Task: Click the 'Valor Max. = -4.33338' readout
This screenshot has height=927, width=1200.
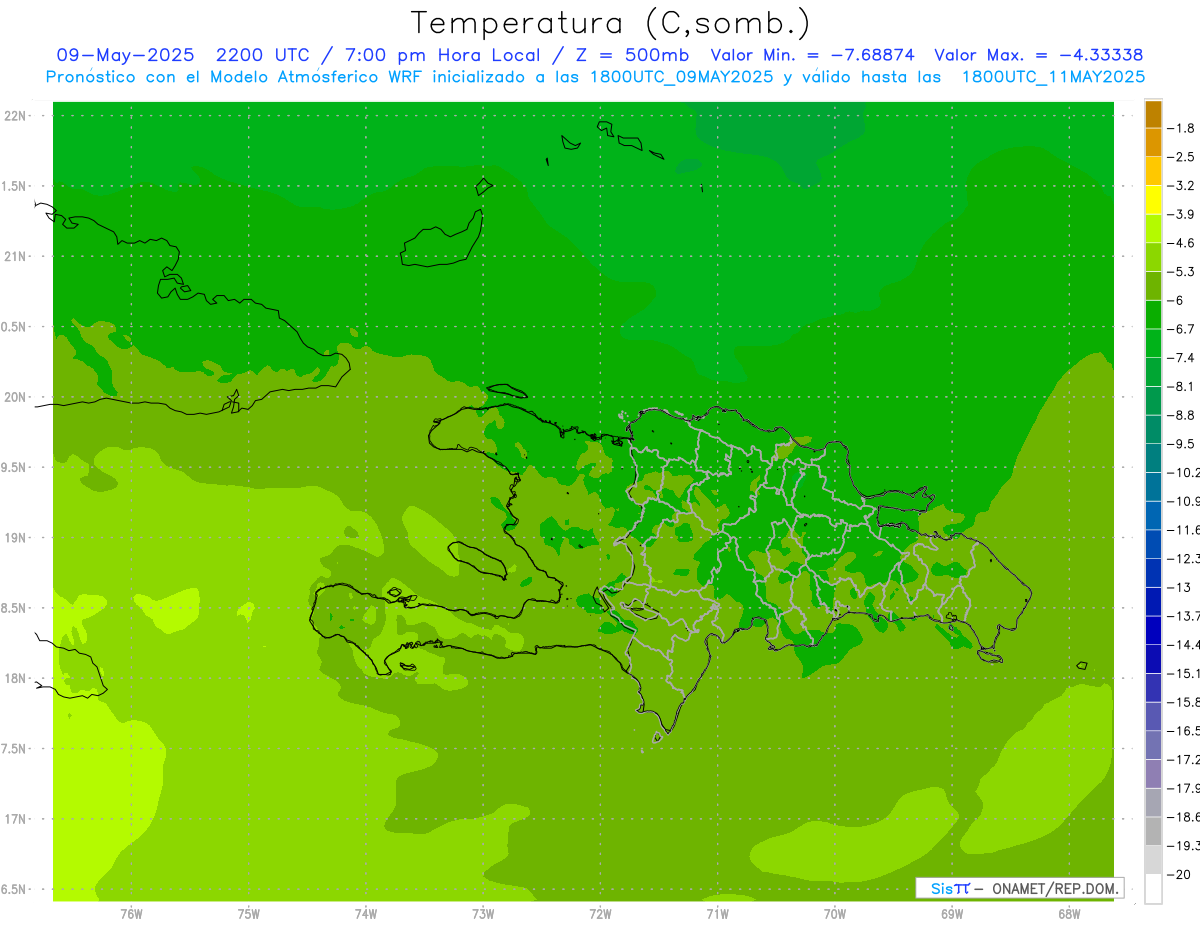Action: [1038, 55]
